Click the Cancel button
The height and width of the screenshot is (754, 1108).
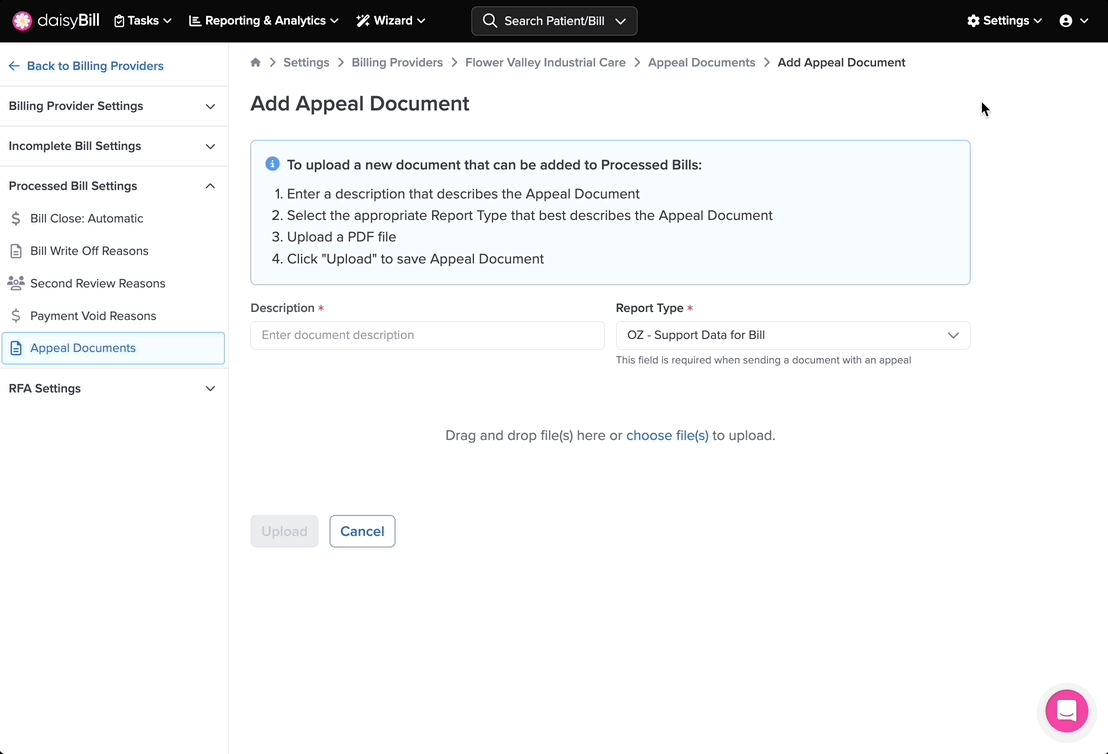[x=362, y=531]
